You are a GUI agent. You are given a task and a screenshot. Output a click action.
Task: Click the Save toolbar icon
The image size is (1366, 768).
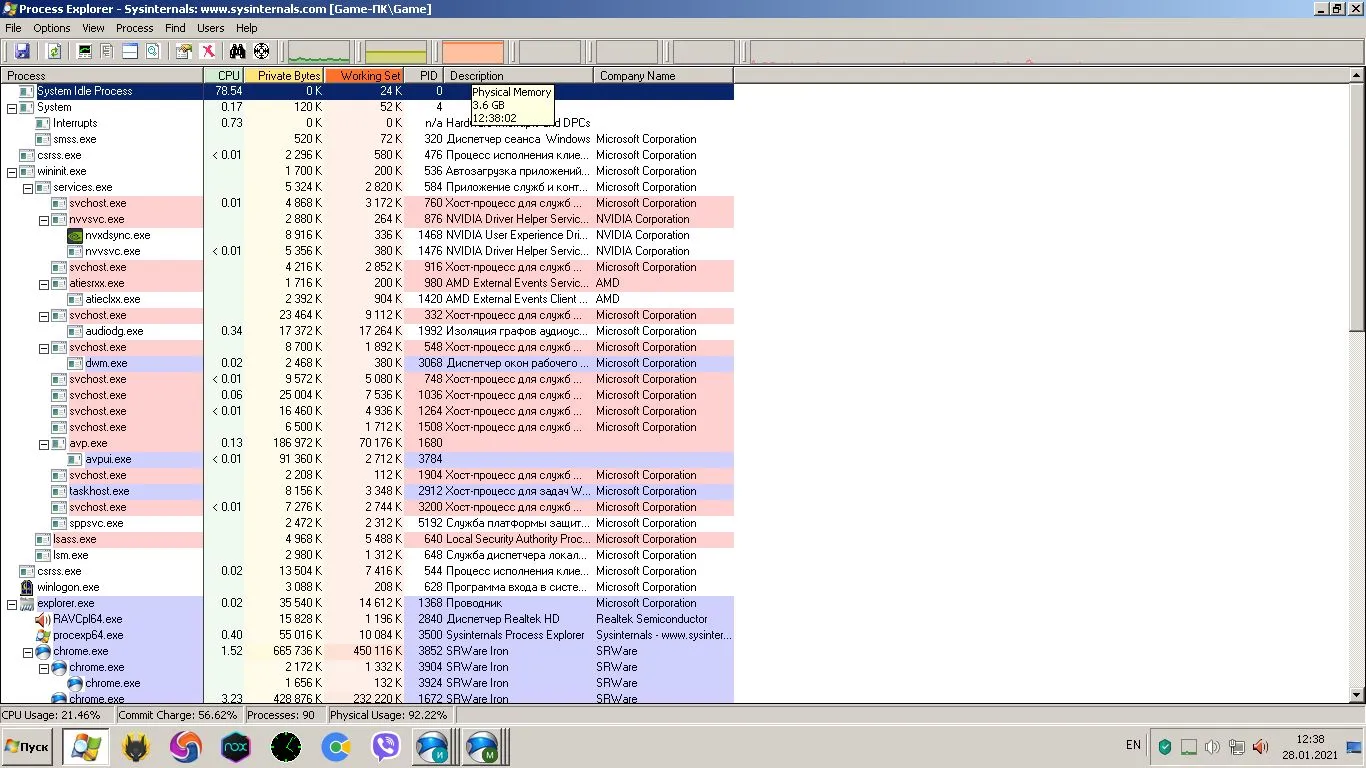[22, 51]
